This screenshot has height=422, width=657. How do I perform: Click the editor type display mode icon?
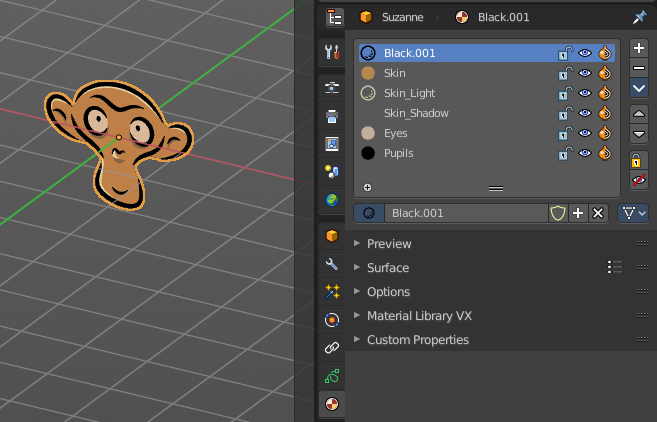335,18
